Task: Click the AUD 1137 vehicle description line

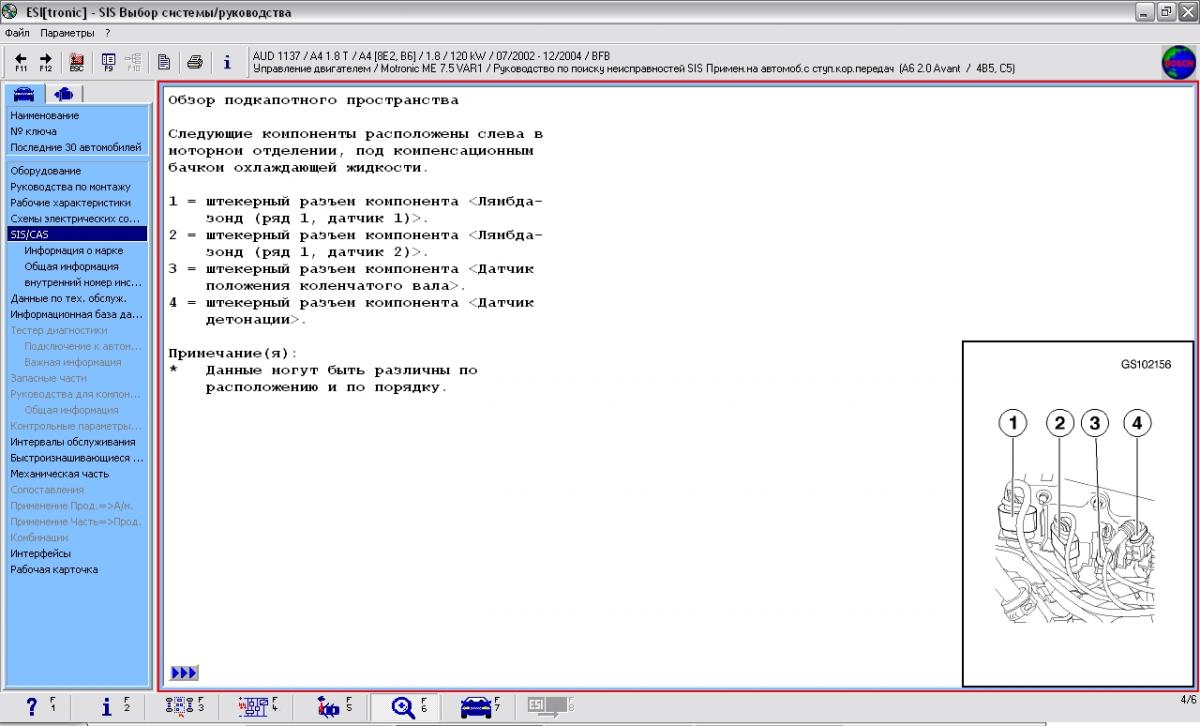Action: tap(431, 55)
